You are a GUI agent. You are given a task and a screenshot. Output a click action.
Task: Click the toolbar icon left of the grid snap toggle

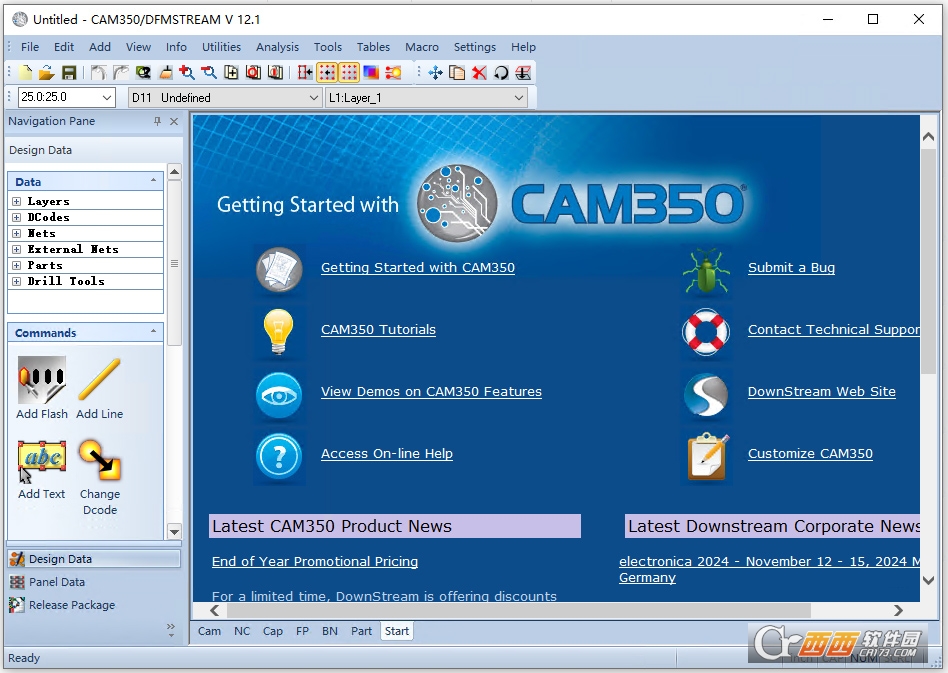point(305,73)
